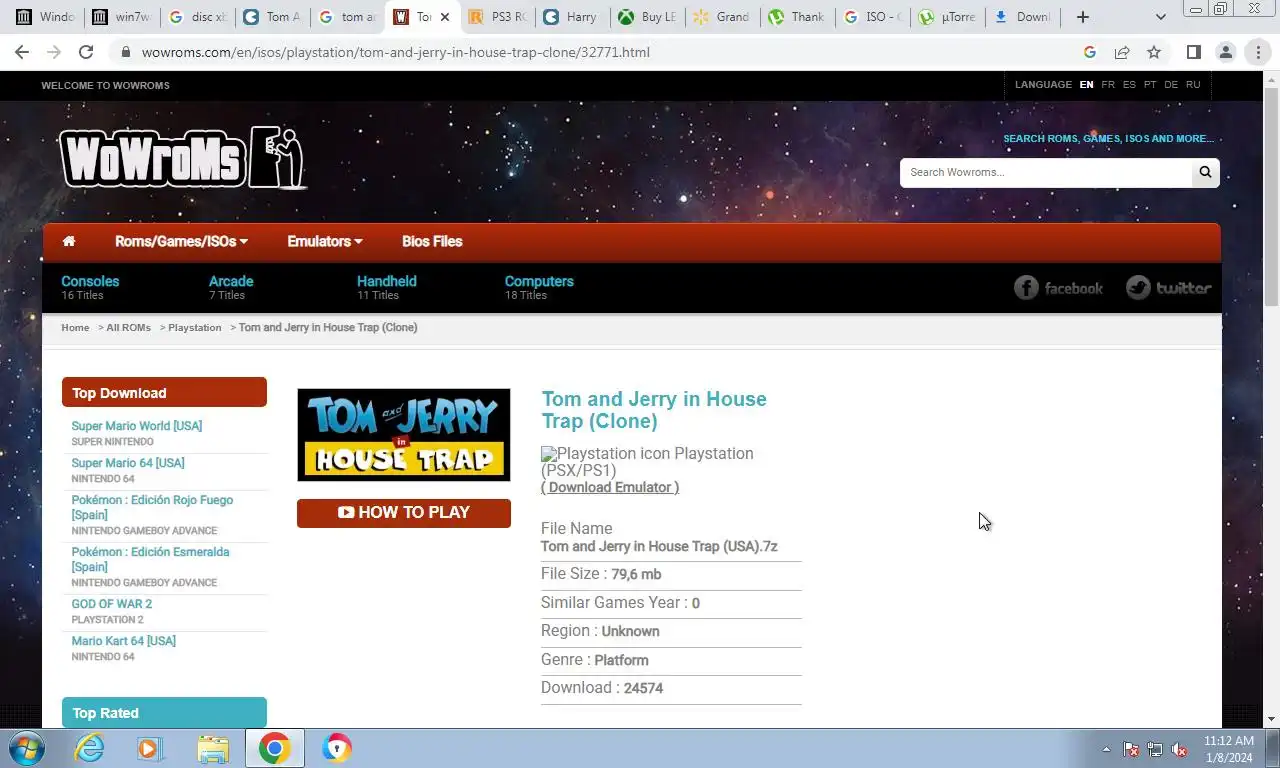
Task: Go forward using browser forward arrow
Action: point(54,52)
